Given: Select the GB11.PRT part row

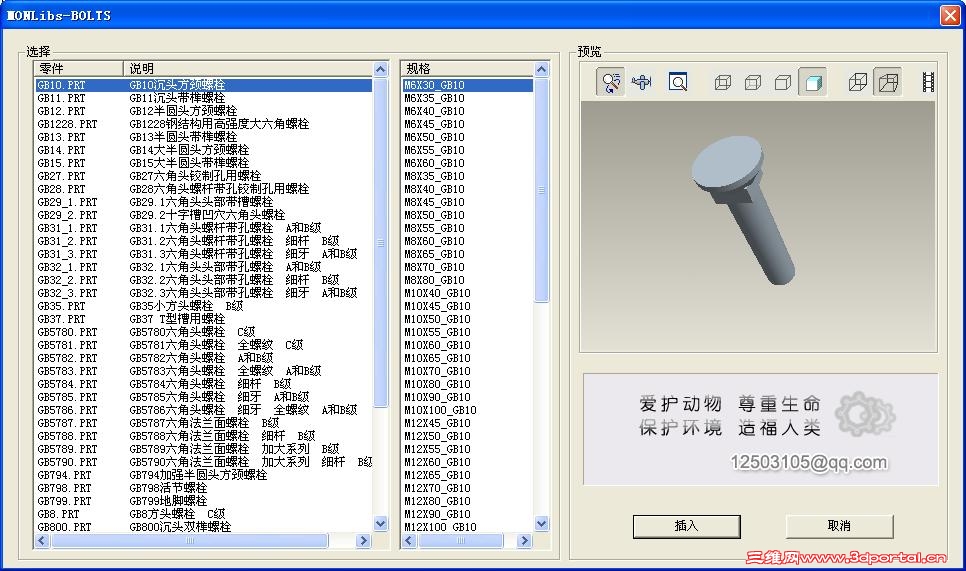Looking at the screenshot, I should point(203,98).
